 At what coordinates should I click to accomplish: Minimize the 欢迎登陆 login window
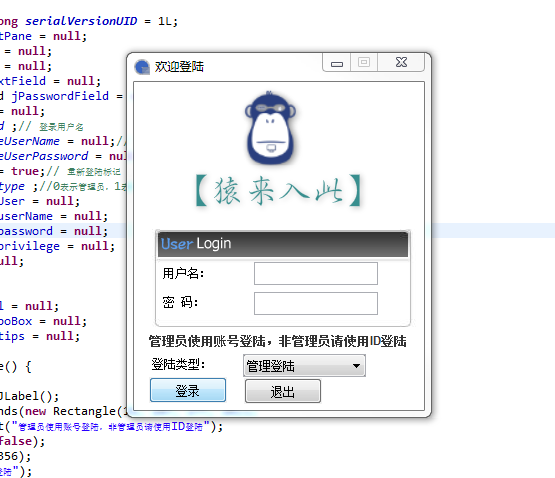point(337,63)
